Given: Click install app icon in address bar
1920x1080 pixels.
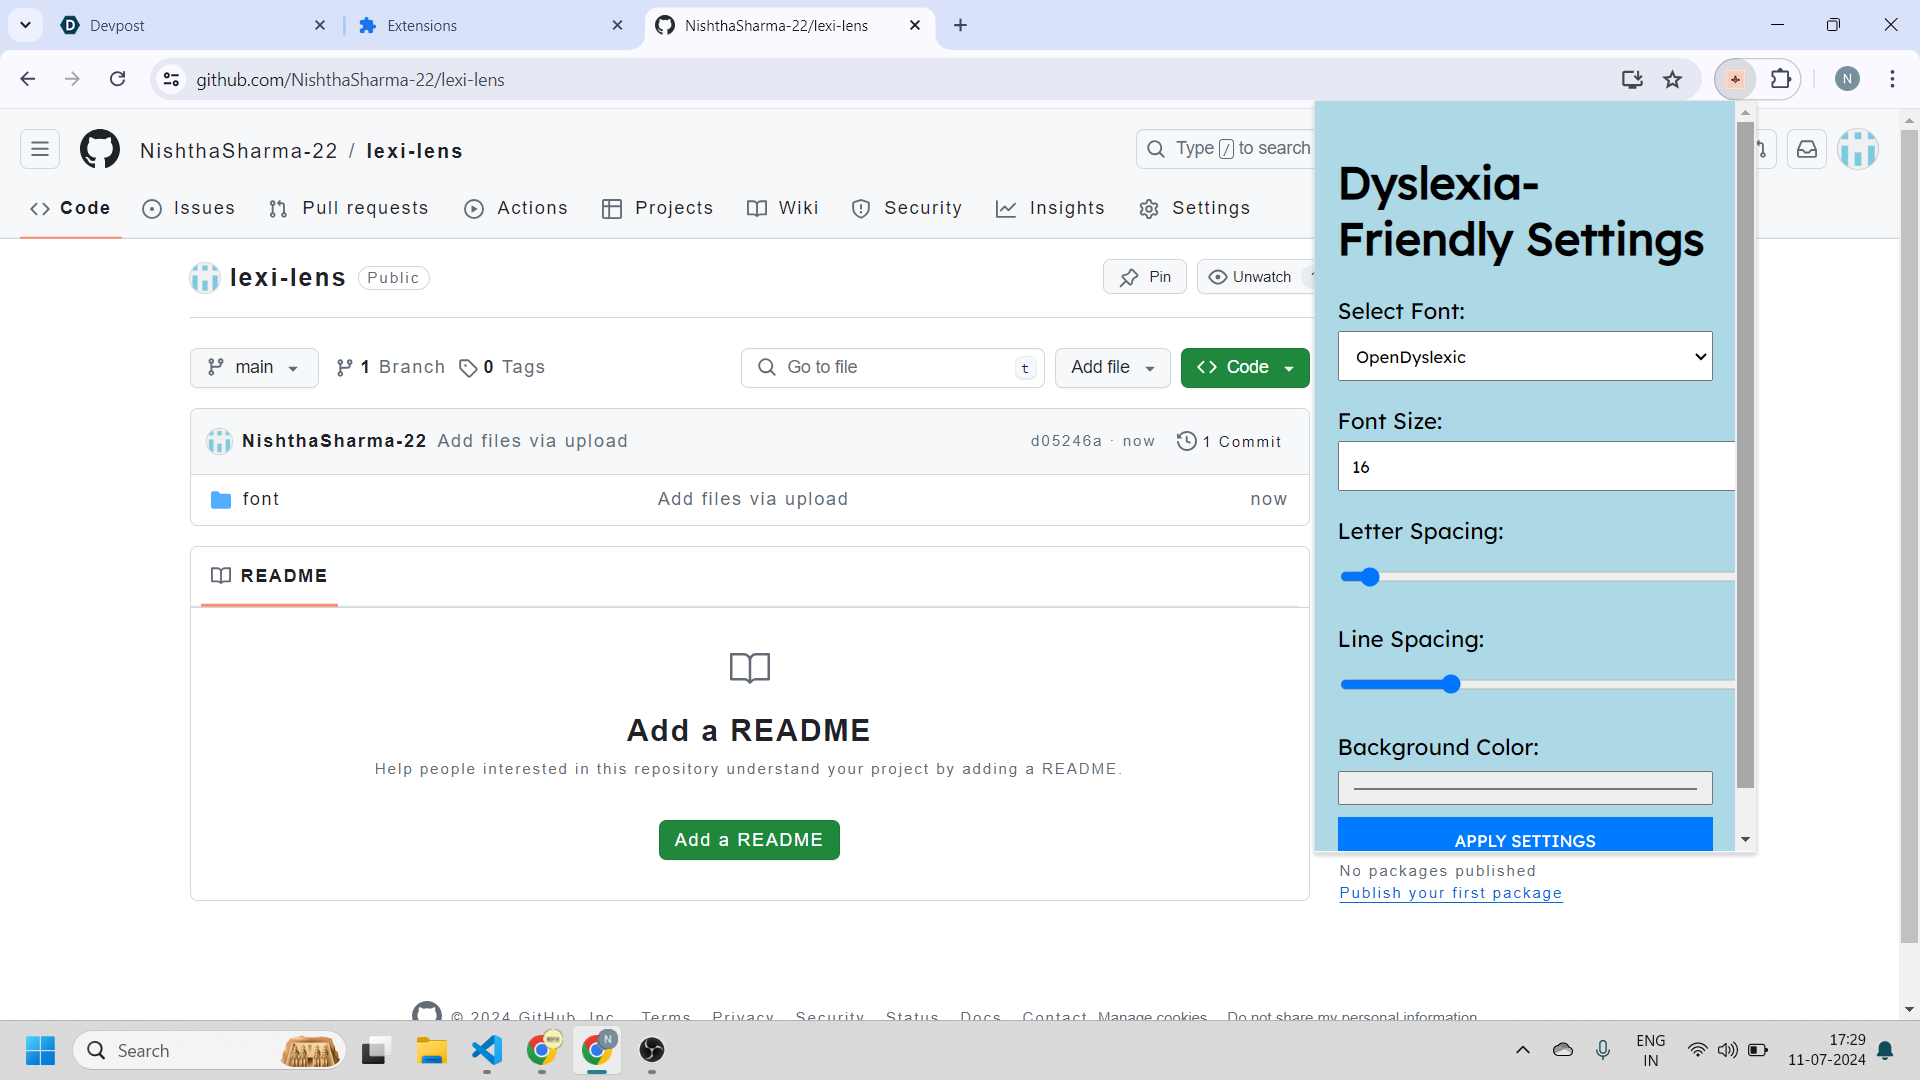Looking at the screenshot, I should pos(1632,80).
